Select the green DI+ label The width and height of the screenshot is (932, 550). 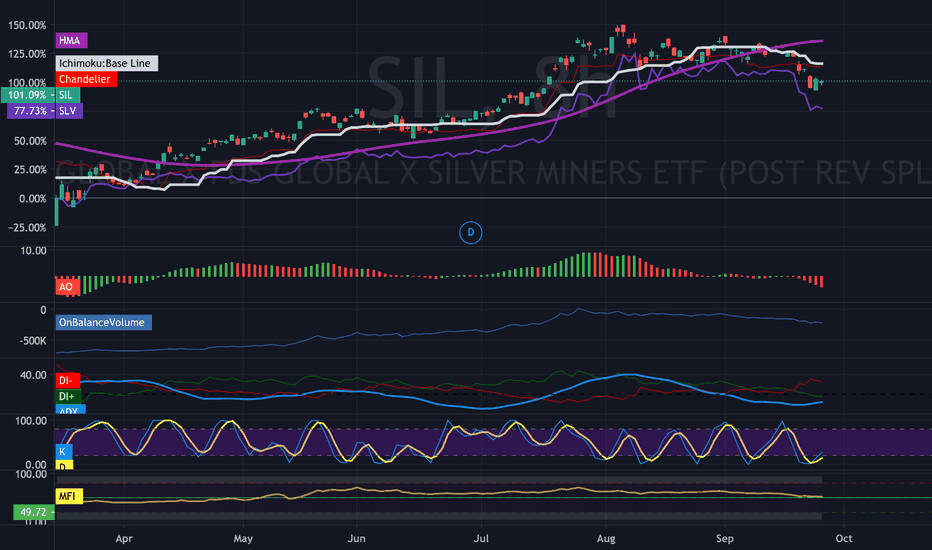[68, 396]
